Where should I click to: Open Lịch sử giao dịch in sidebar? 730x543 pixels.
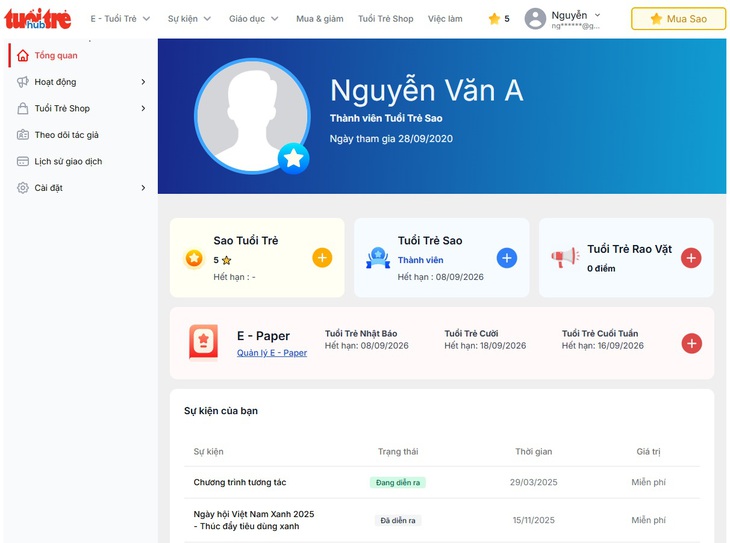point(68,161)
